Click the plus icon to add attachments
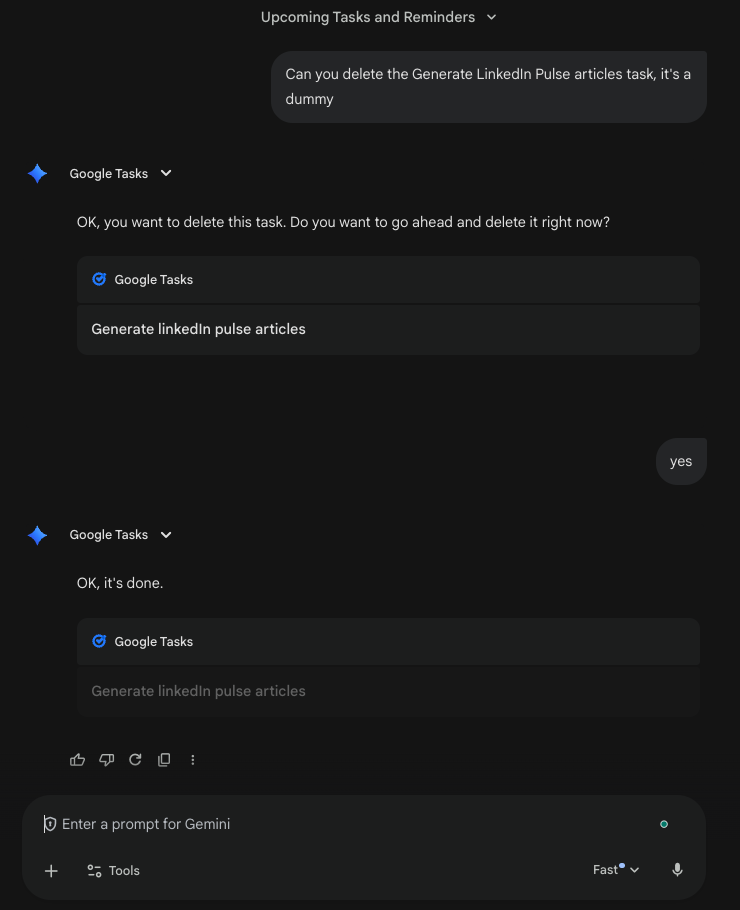 51,870
